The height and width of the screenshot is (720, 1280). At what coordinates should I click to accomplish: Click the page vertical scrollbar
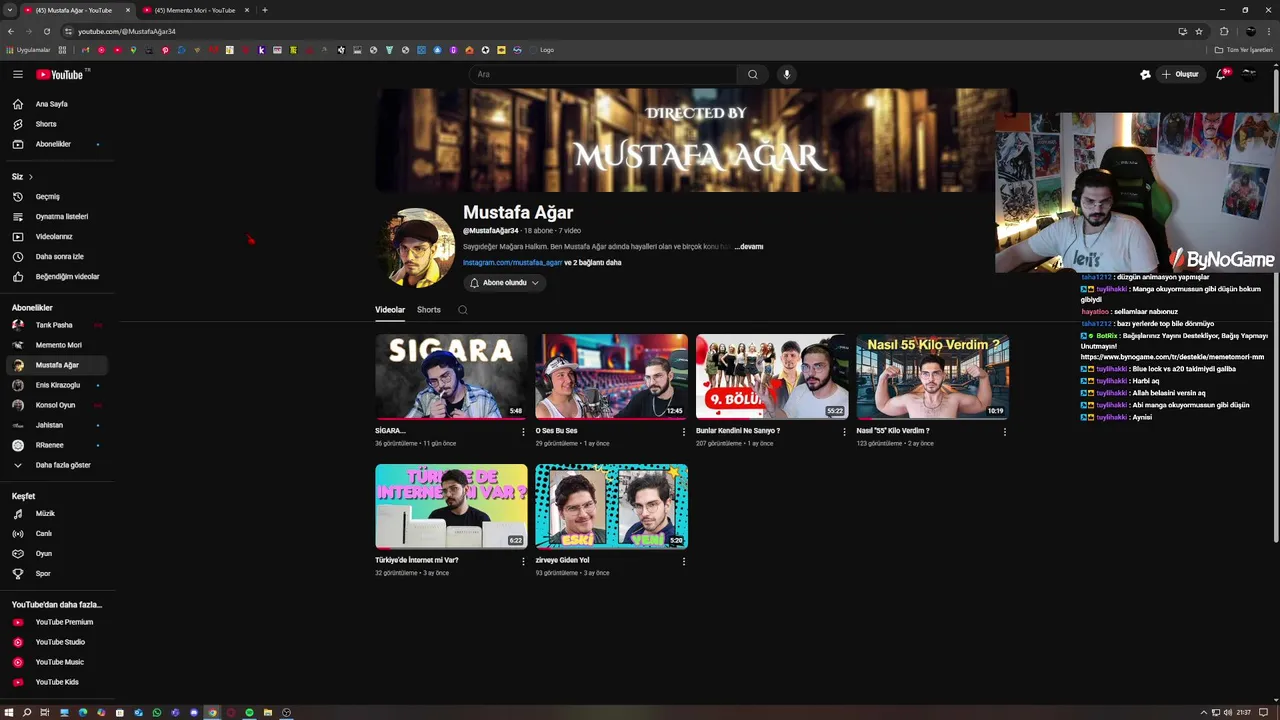coord(1276,305)
